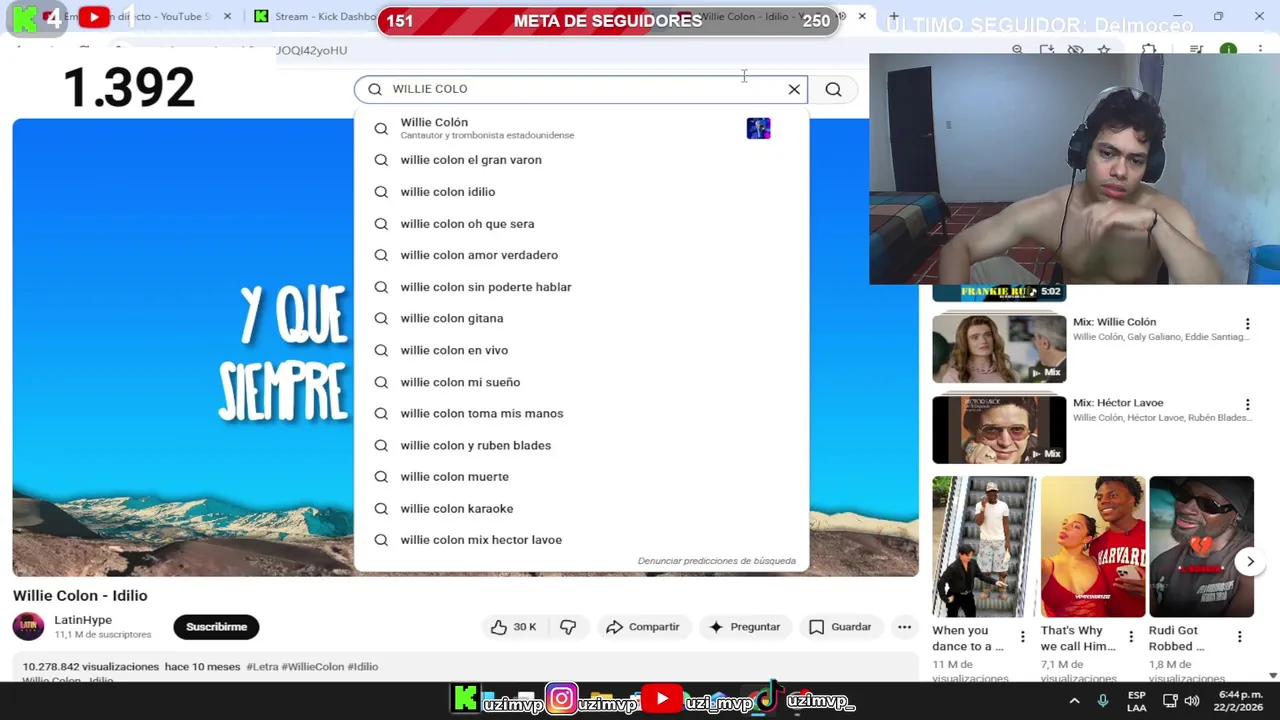Pick willie colon y ruben blades suggestion
This screenshot has height=720, width=1280.
tap(580, 445)
